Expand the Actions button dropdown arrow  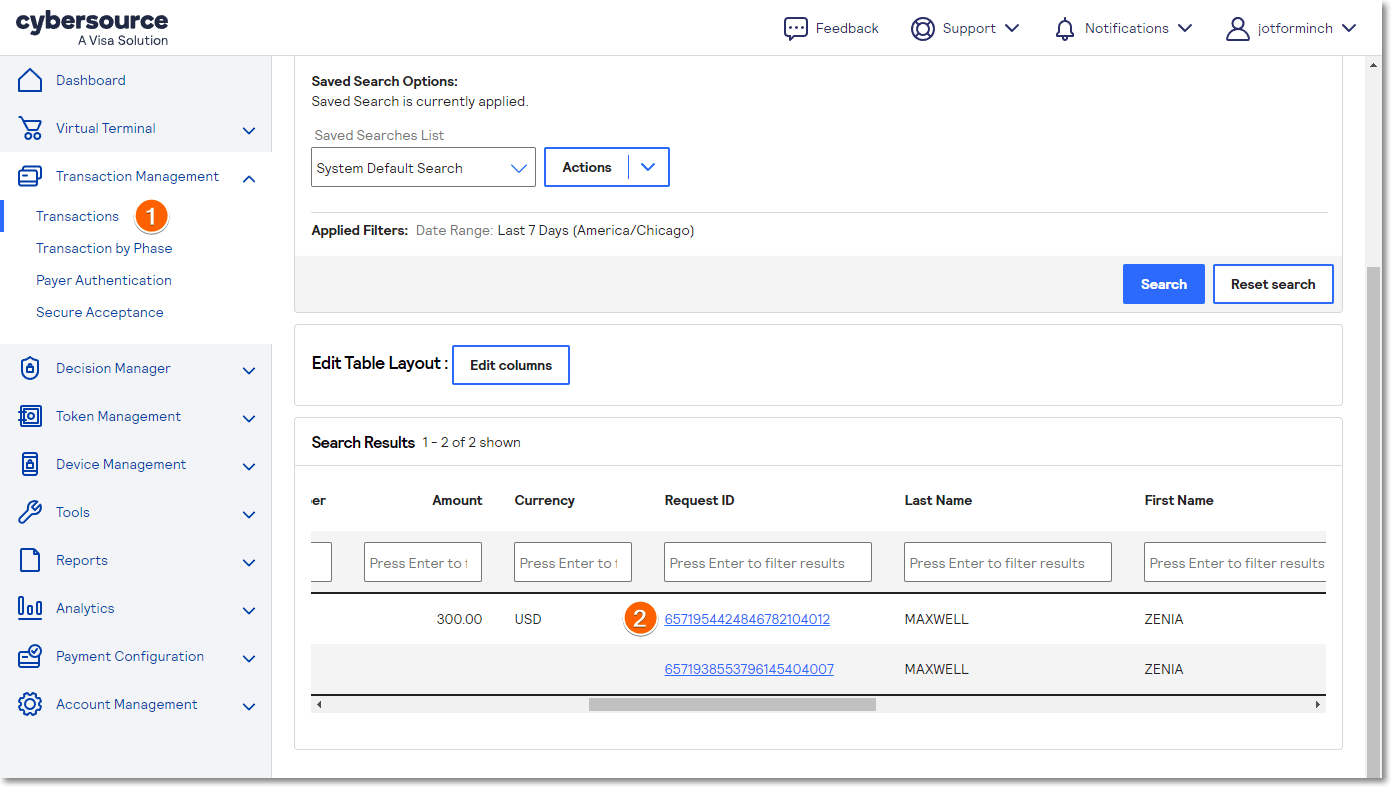click(x=648, y=168)
